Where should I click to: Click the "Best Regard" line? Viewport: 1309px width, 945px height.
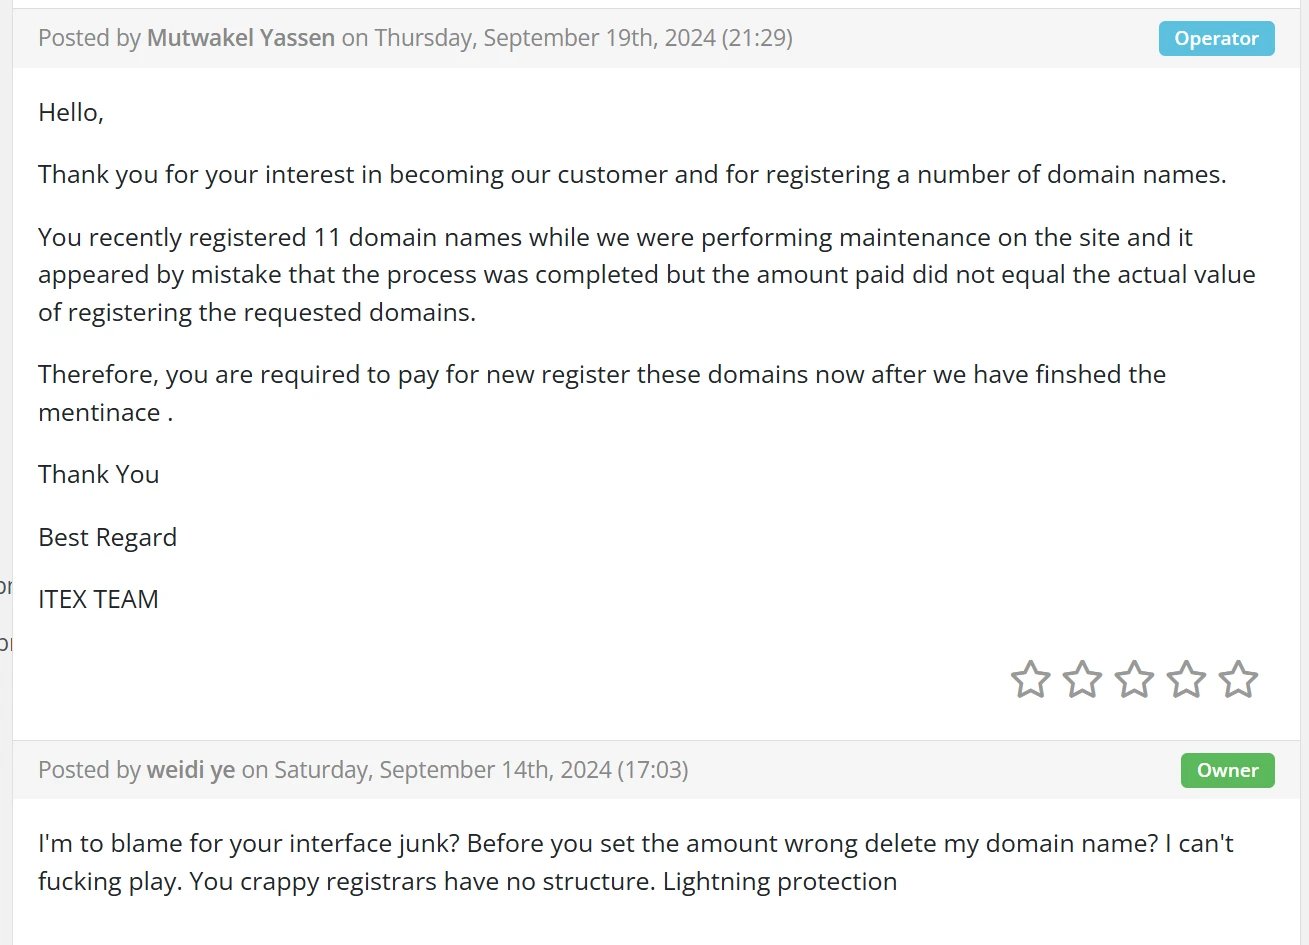pos(107,538)
